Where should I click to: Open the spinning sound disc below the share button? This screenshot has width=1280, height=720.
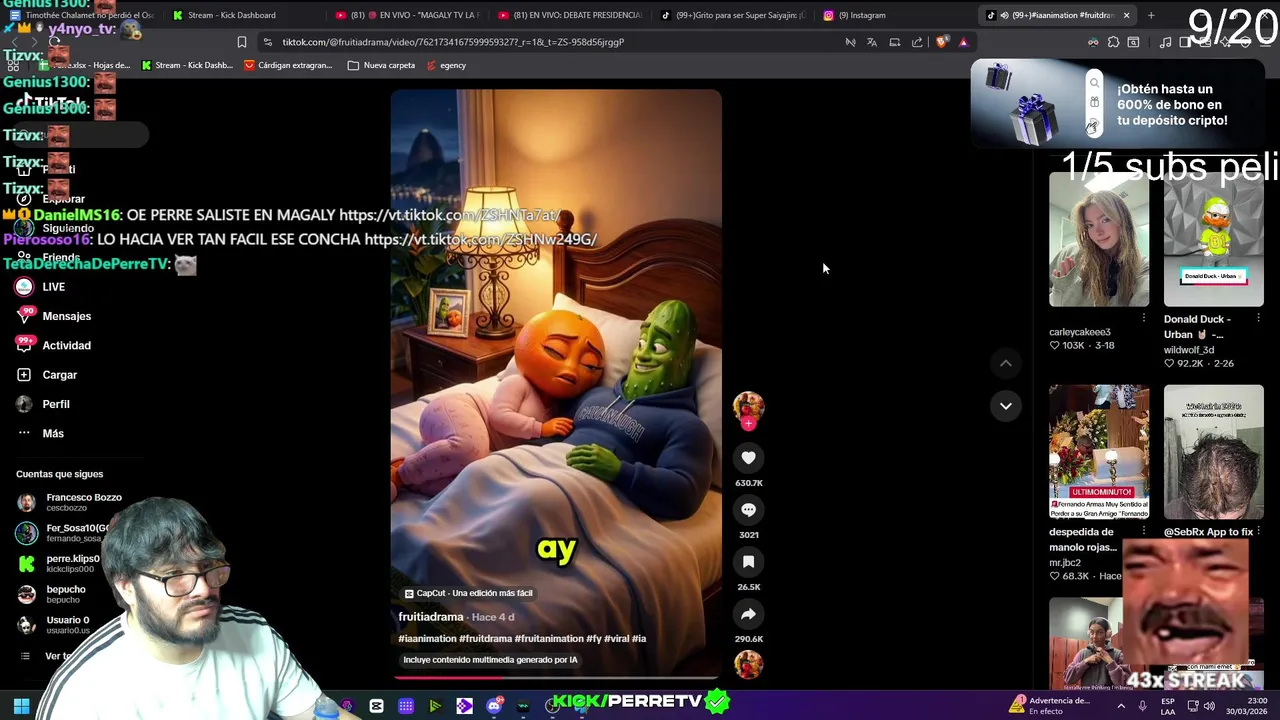748,664
